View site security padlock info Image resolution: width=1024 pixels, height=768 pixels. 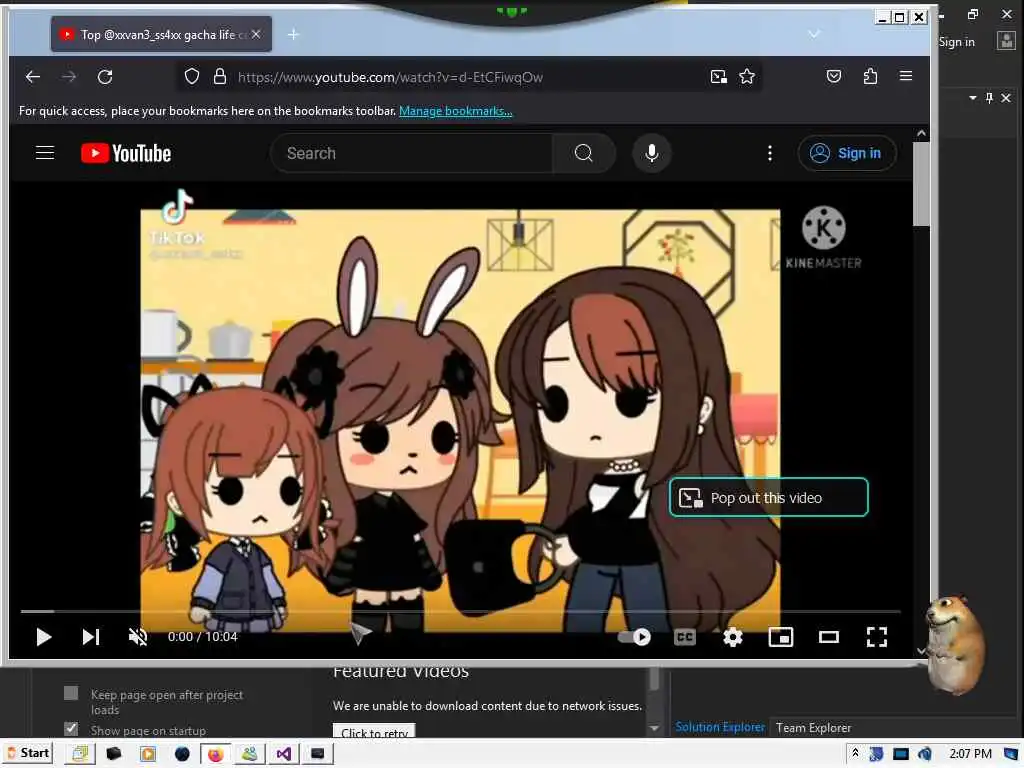220,77
